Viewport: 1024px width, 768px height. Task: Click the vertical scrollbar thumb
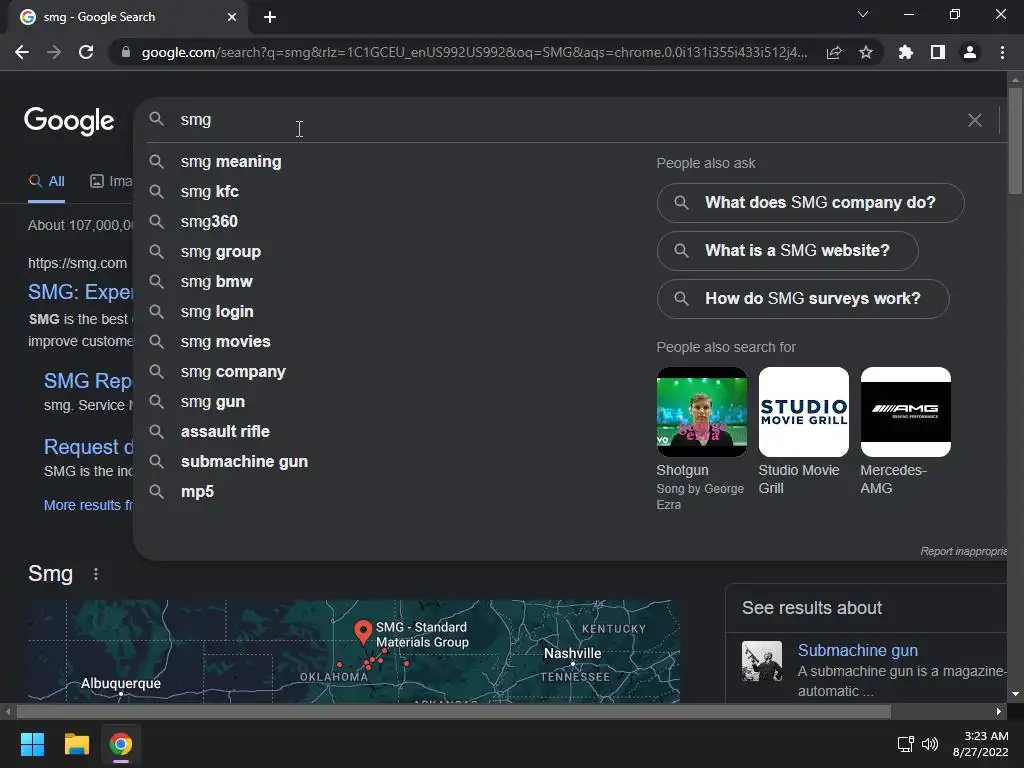[1015, 141]
